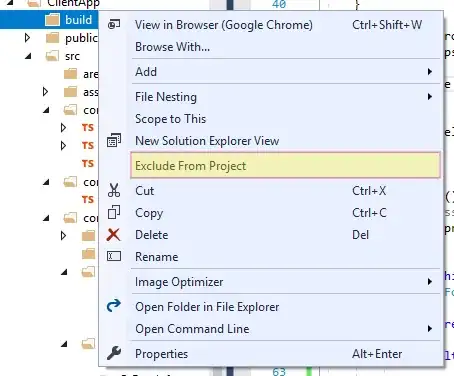
Task: Expand the Add submenu arrow
Action: tap(430, 72)
